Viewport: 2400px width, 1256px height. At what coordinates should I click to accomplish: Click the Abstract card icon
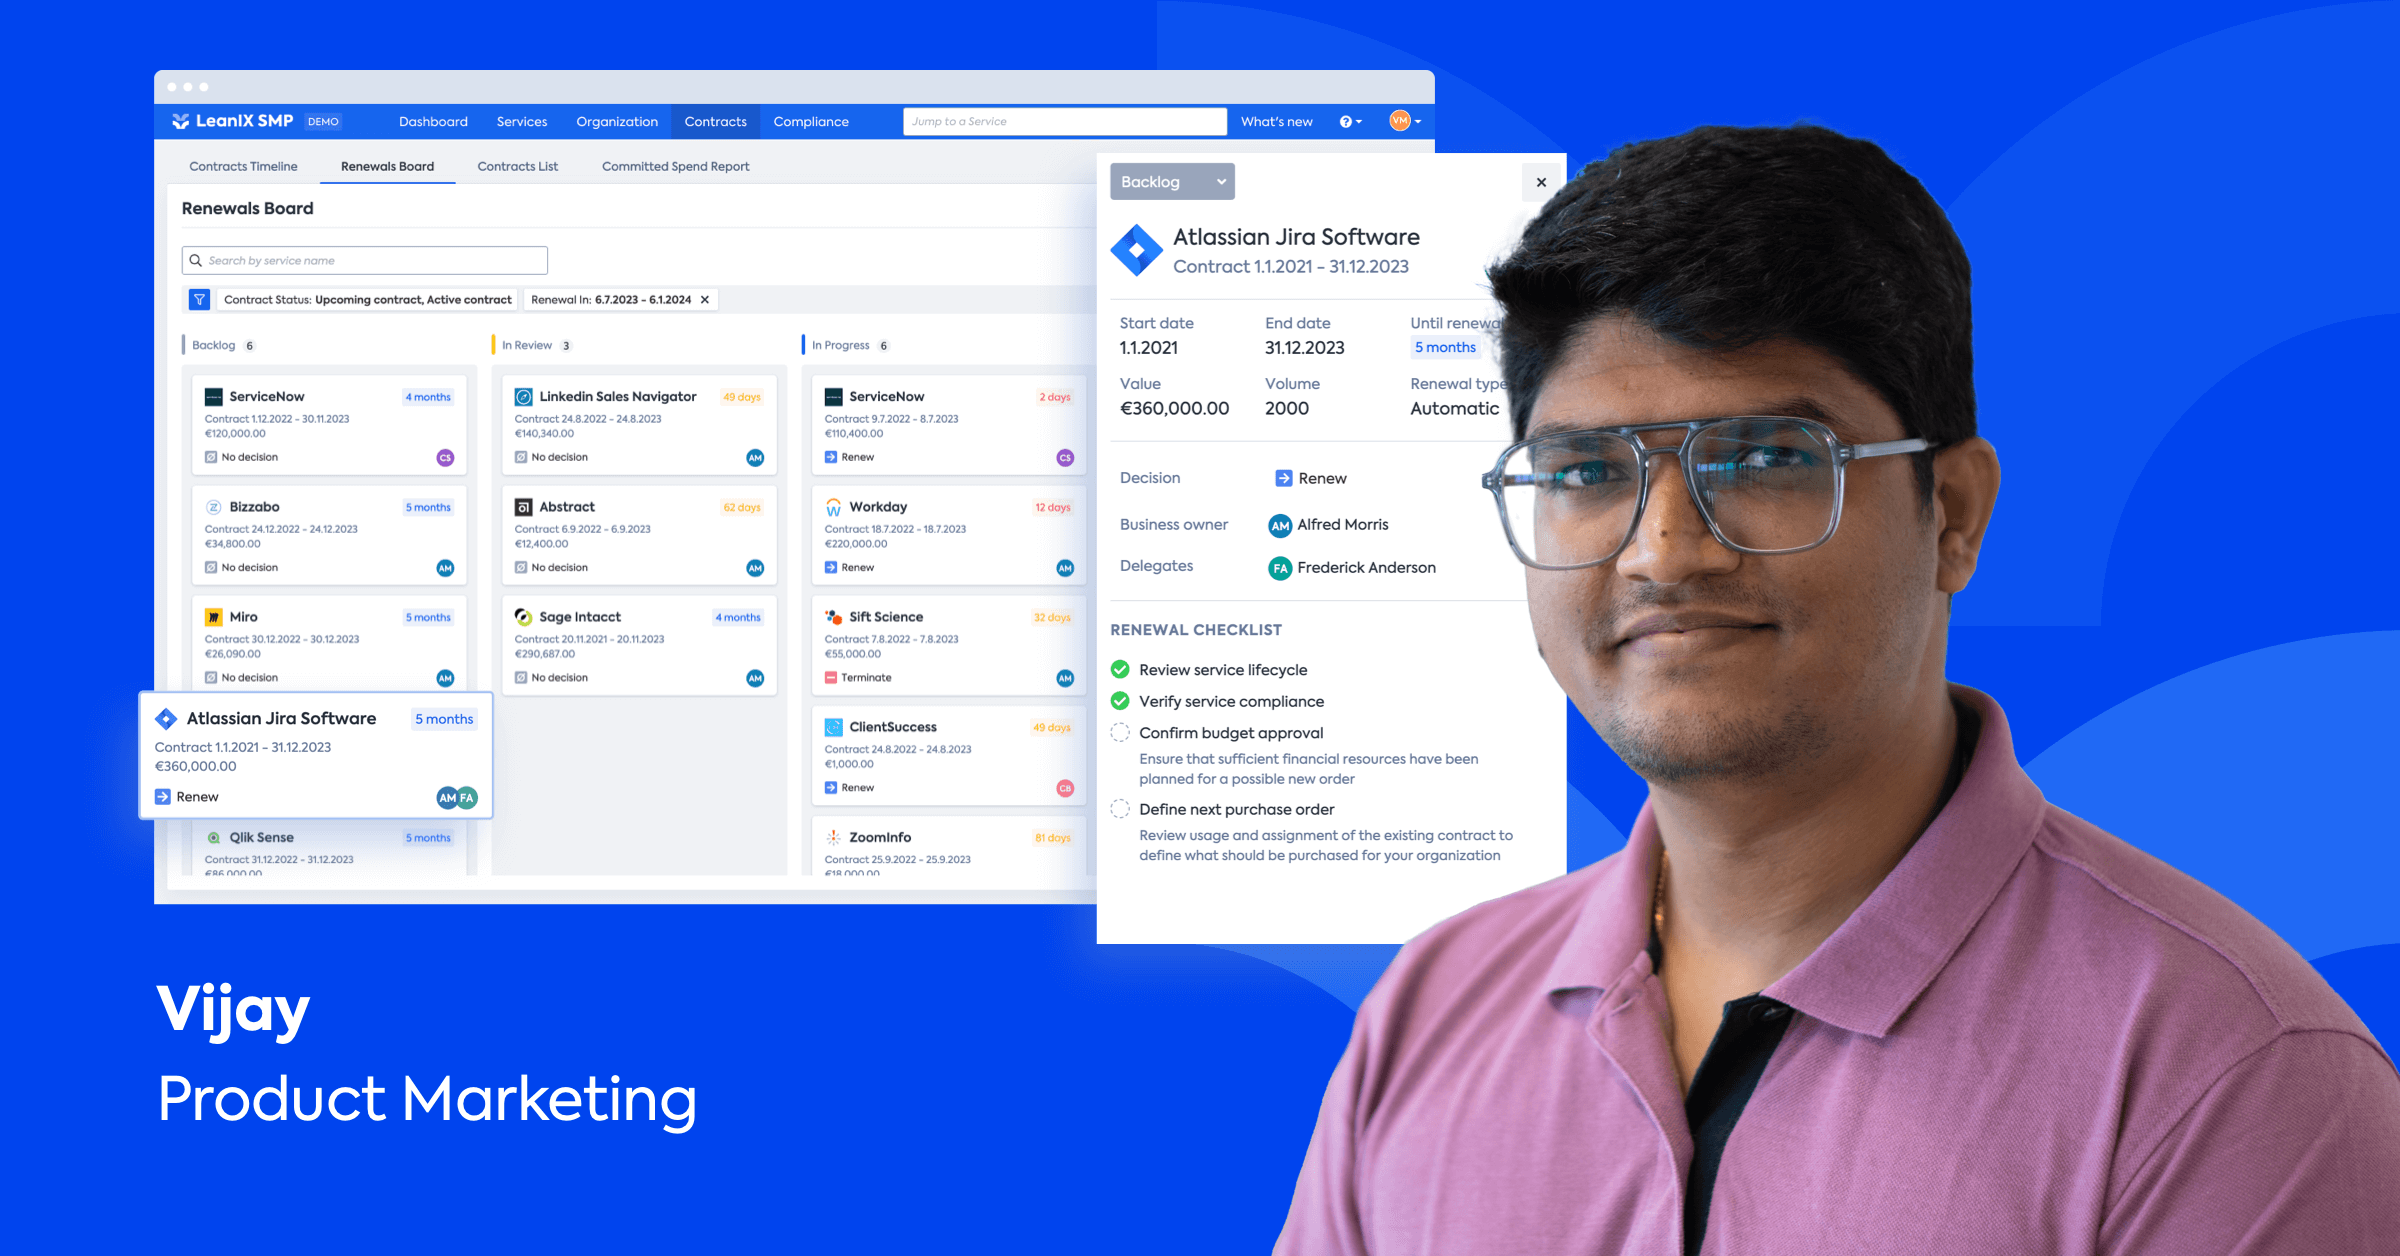tap(523, 507)
